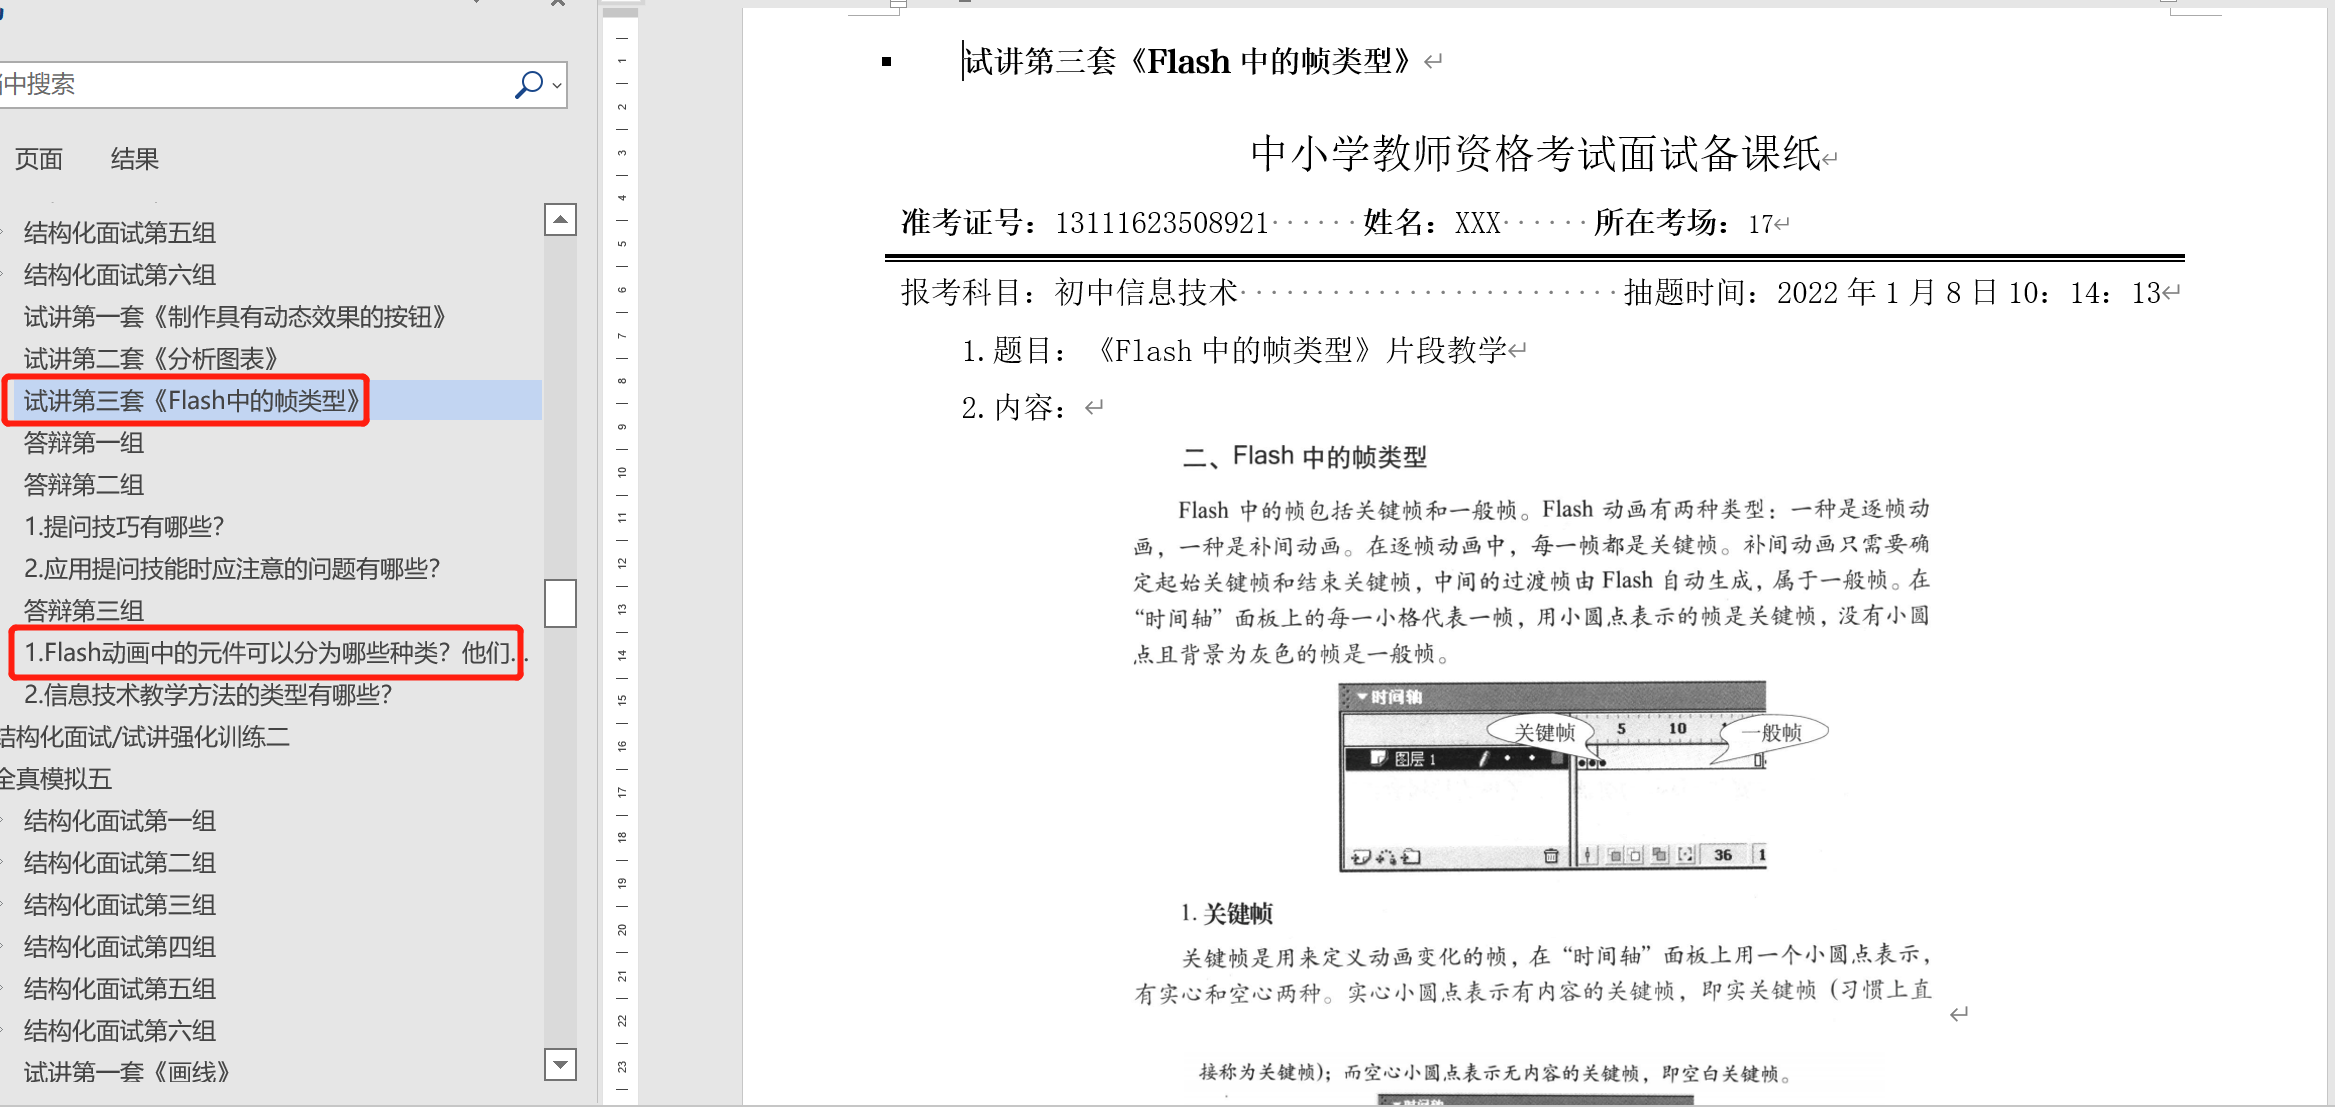
Task: Go to heading 答辩第一组
Action: click(x=84, y=443)
